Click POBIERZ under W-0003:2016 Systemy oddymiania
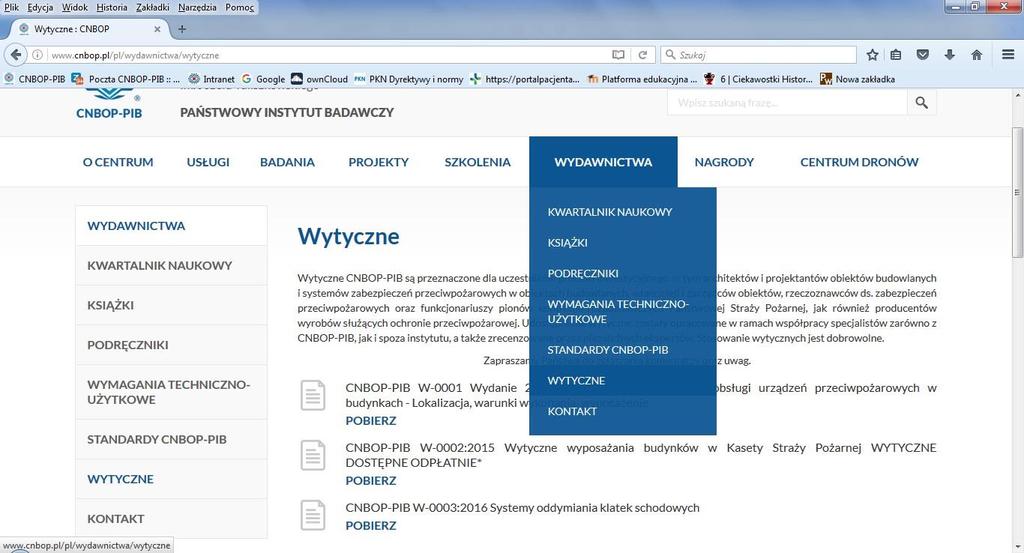 (x=371, y=526)
